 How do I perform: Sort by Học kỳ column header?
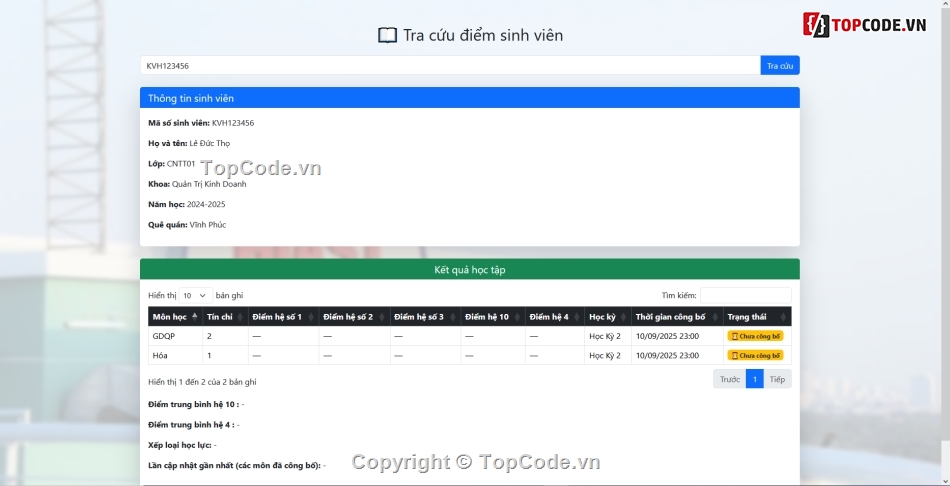tap(602, 317)
